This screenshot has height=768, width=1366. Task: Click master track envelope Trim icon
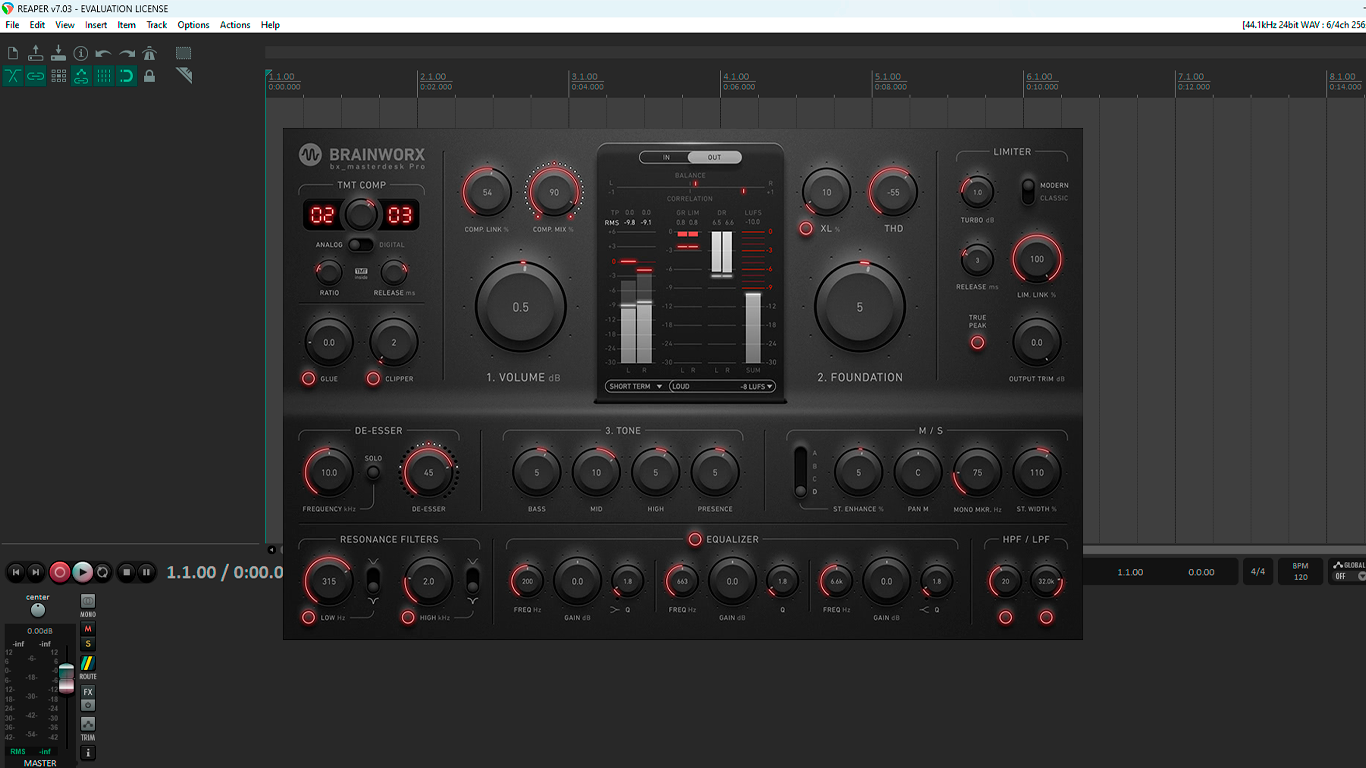tap(88, 724)
